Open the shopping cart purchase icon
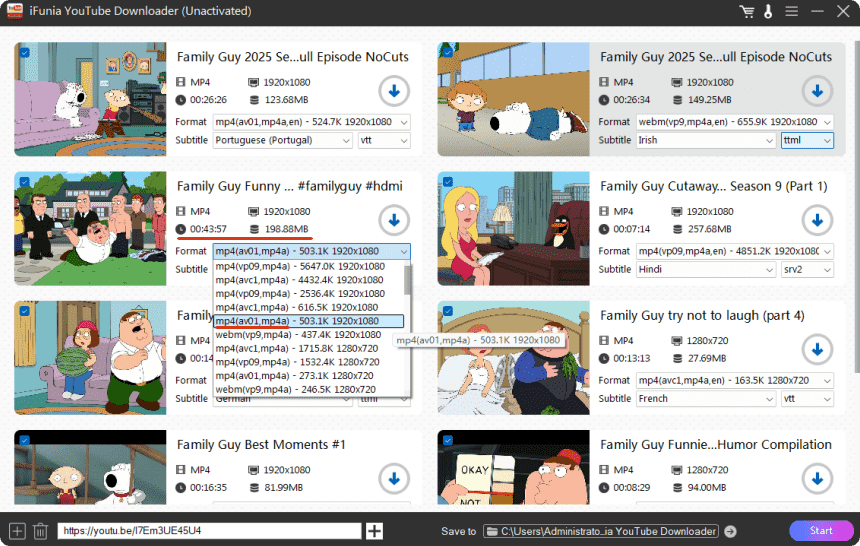The height and width of the screenshot is (546, 860). [746, 11]
